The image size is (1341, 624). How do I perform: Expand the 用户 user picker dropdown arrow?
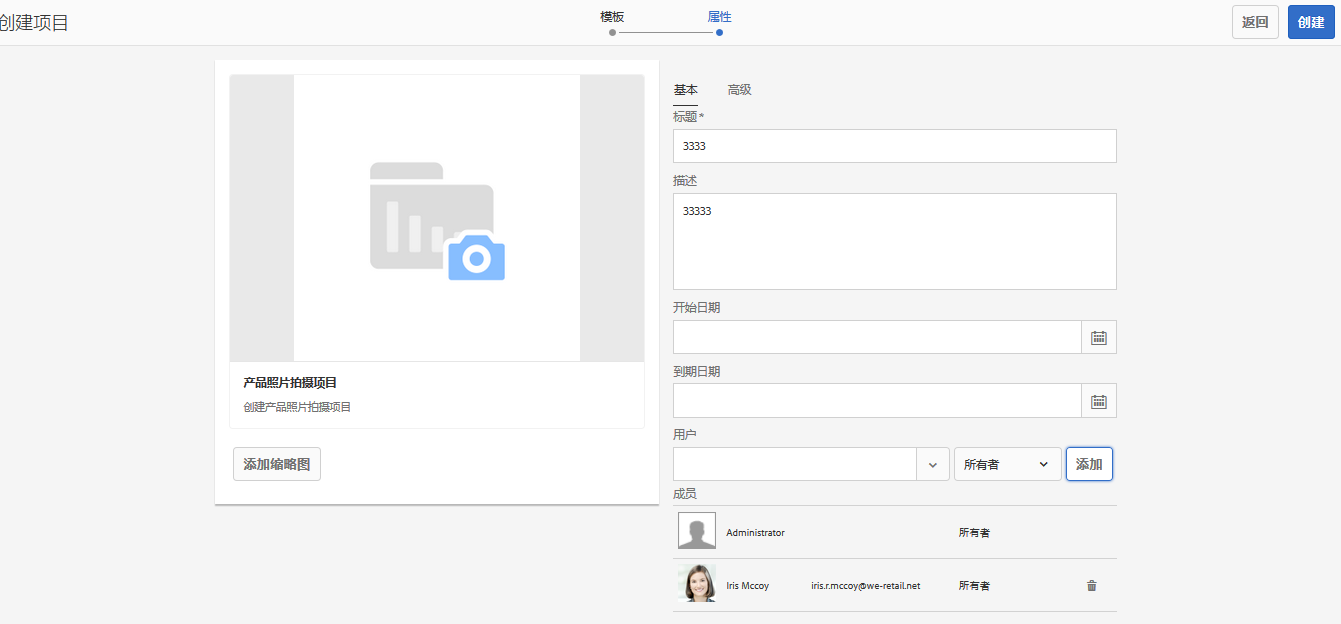pyautogui.click(x=933, y=464)
